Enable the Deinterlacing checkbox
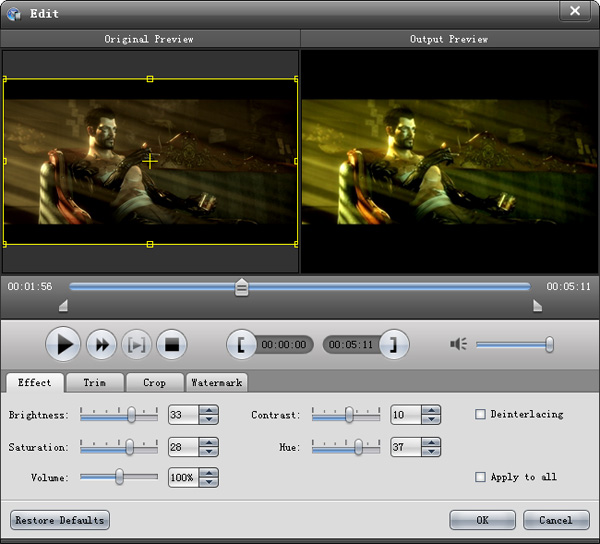The image size is (600, 544). 480,414
